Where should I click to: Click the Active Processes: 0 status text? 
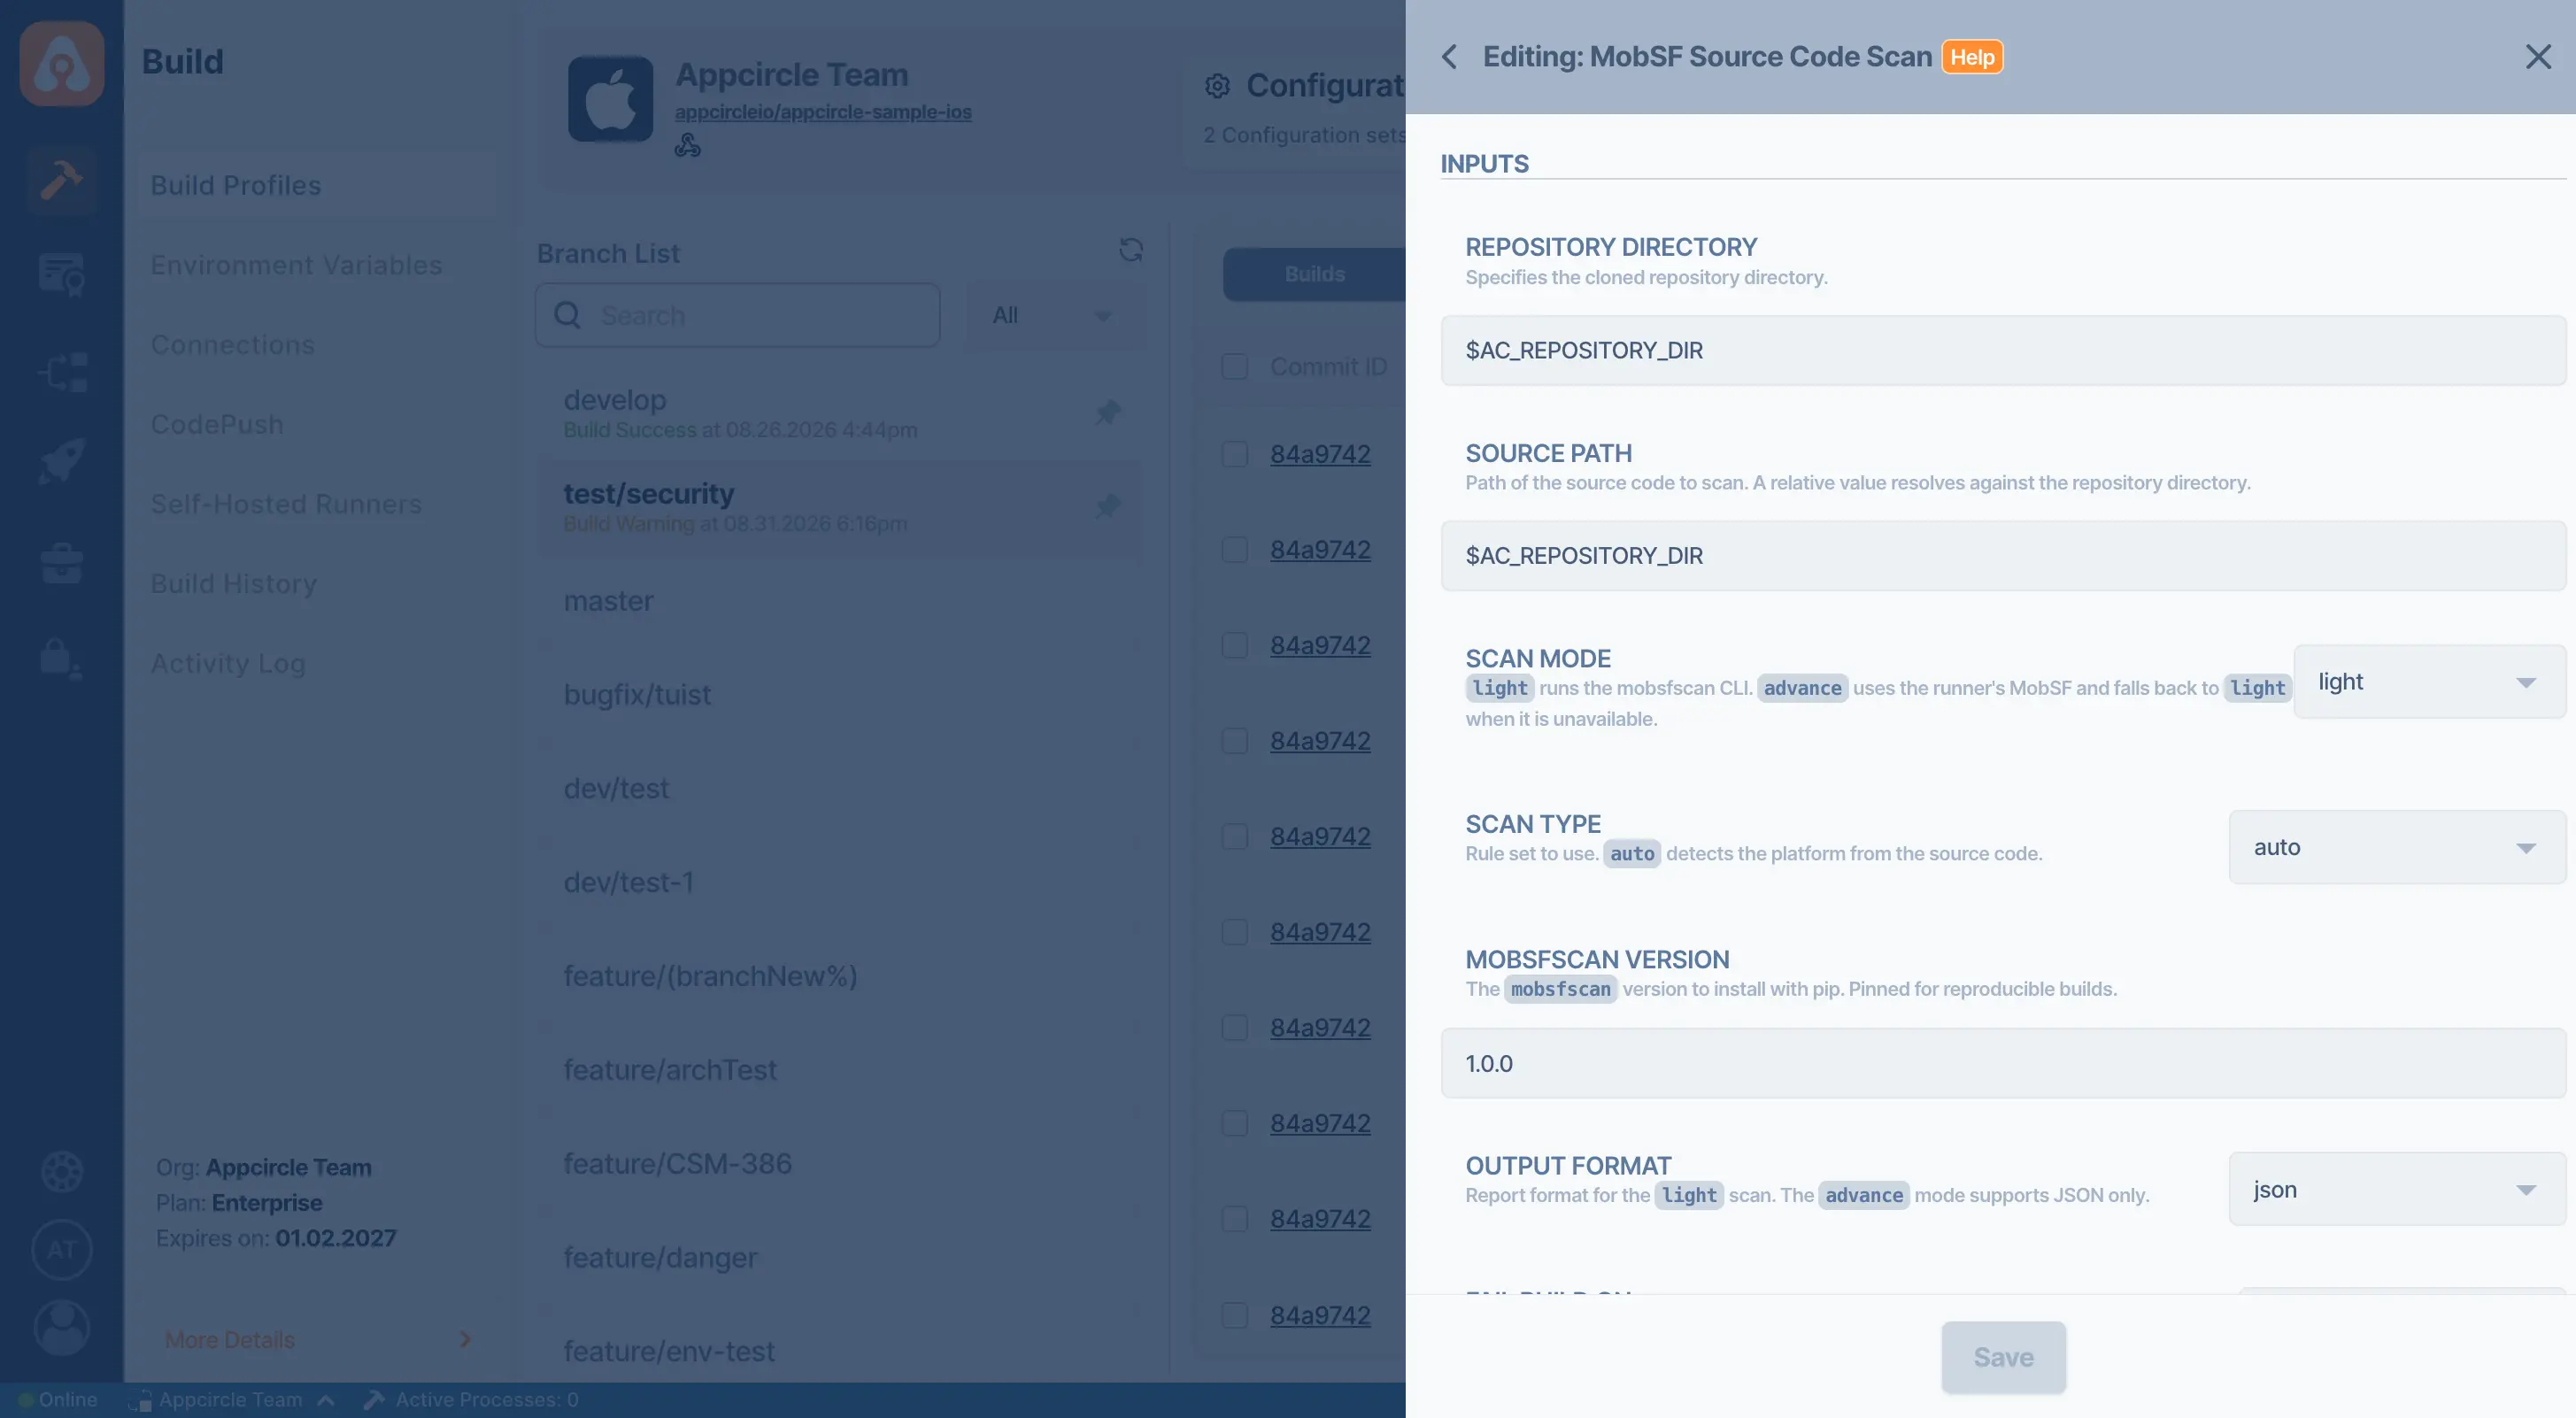487,1400
